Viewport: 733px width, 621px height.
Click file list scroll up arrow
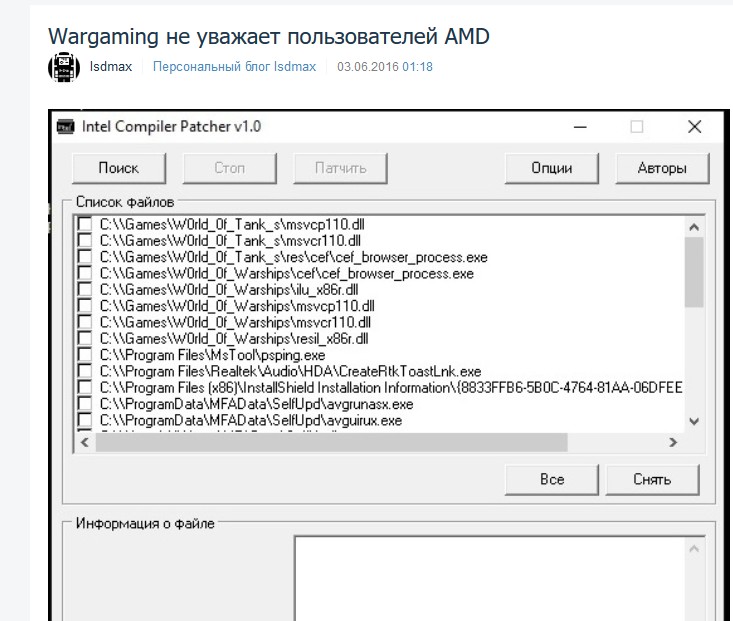click(694, 227)
